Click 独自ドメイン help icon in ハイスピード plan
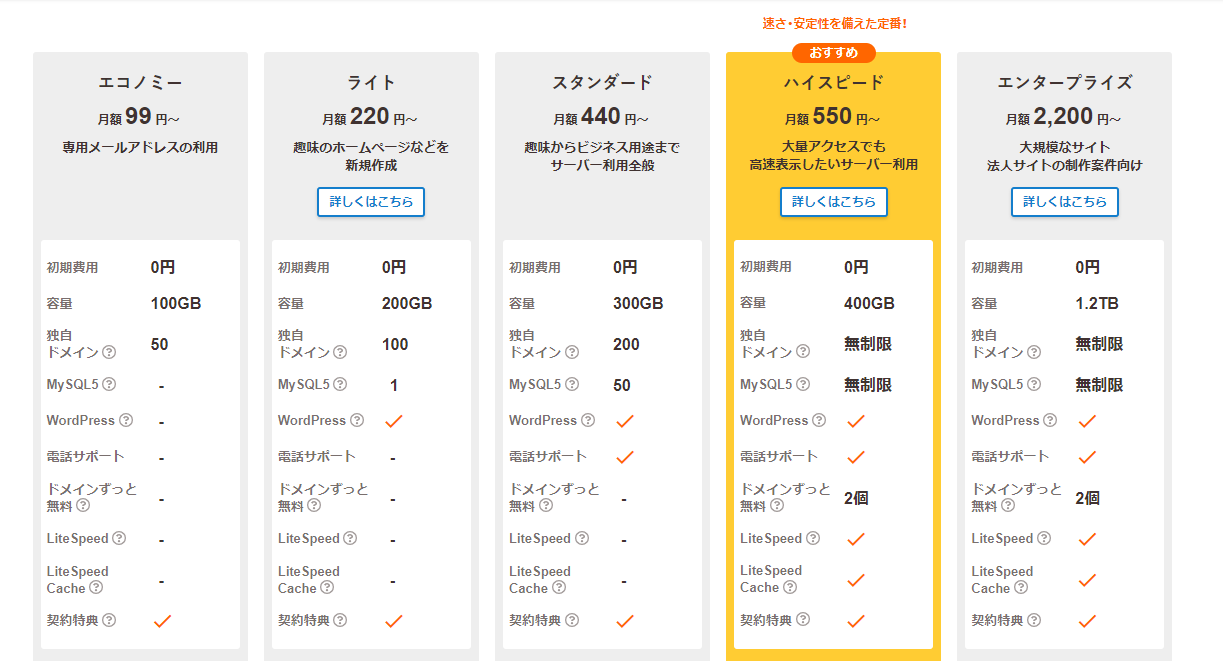 [803, 352]
